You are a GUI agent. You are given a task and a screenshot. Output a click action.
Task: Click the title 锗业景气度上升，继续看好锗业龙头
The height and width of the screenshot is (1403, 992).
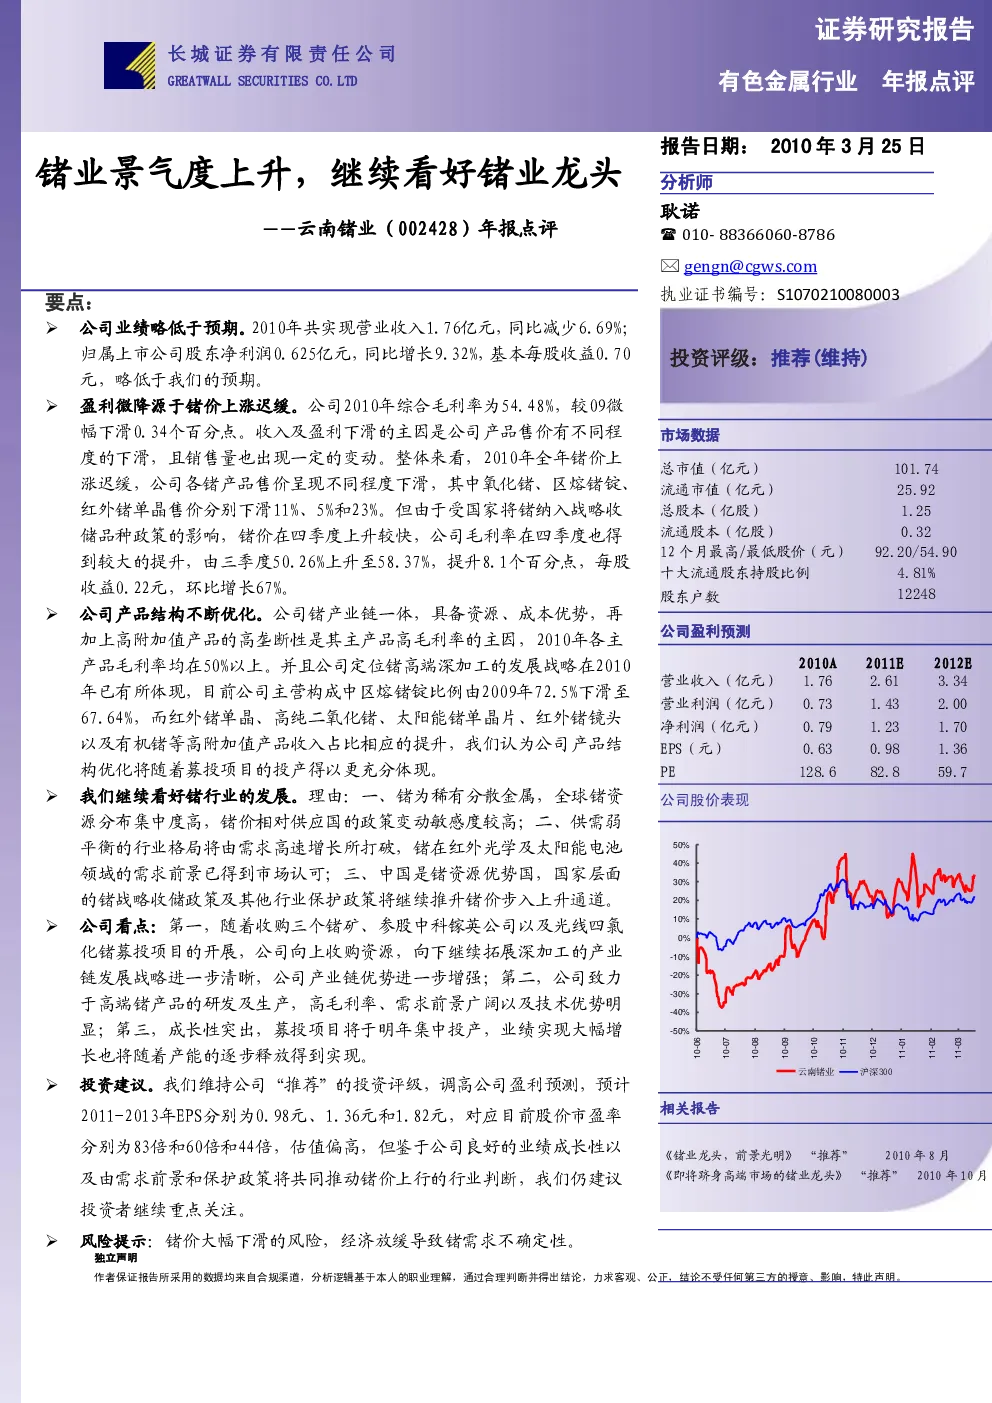[329, 173]
